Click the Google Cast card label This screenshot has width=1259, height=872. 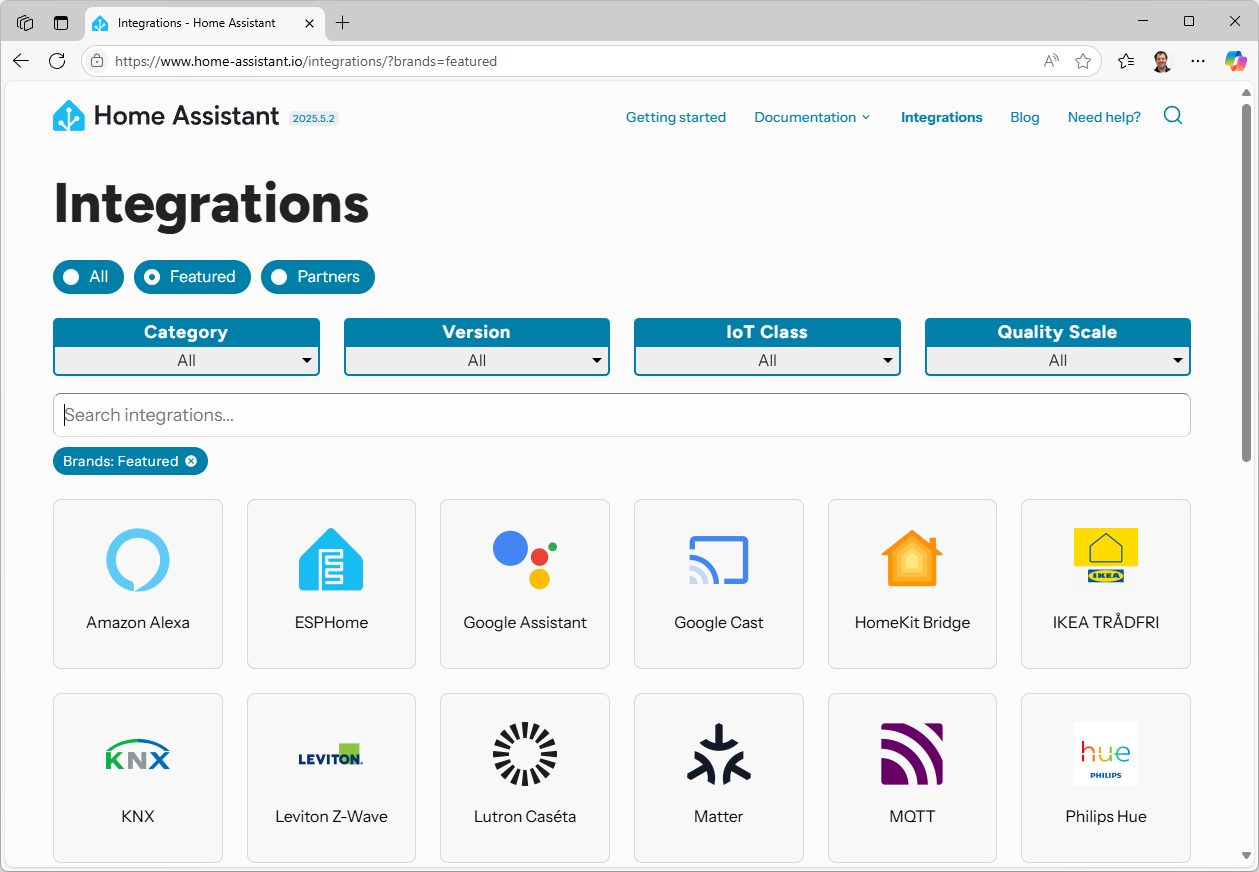719,622
